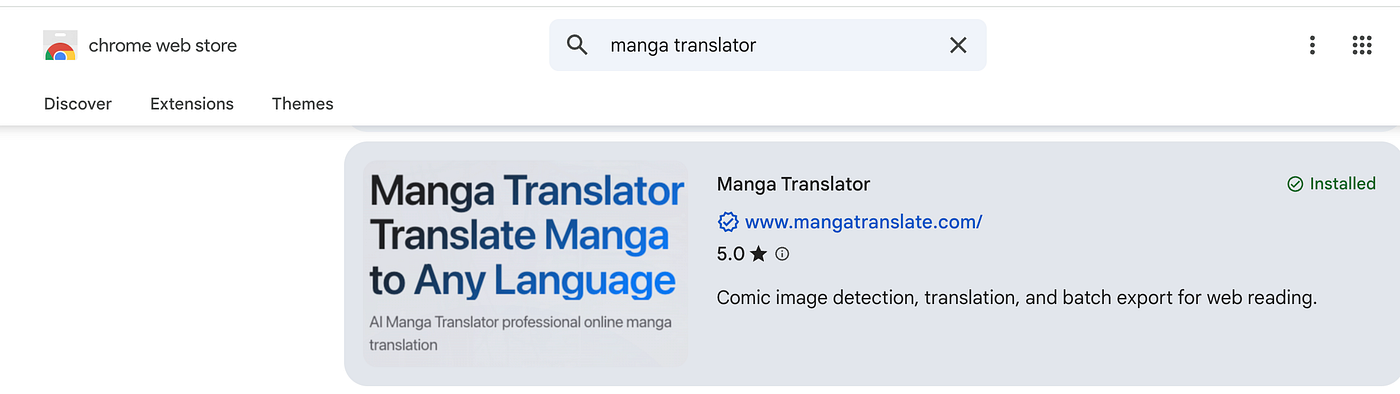The image size is (1400, 394).
Task: Open the three-dot more options menu
Action: (1312, 45)
